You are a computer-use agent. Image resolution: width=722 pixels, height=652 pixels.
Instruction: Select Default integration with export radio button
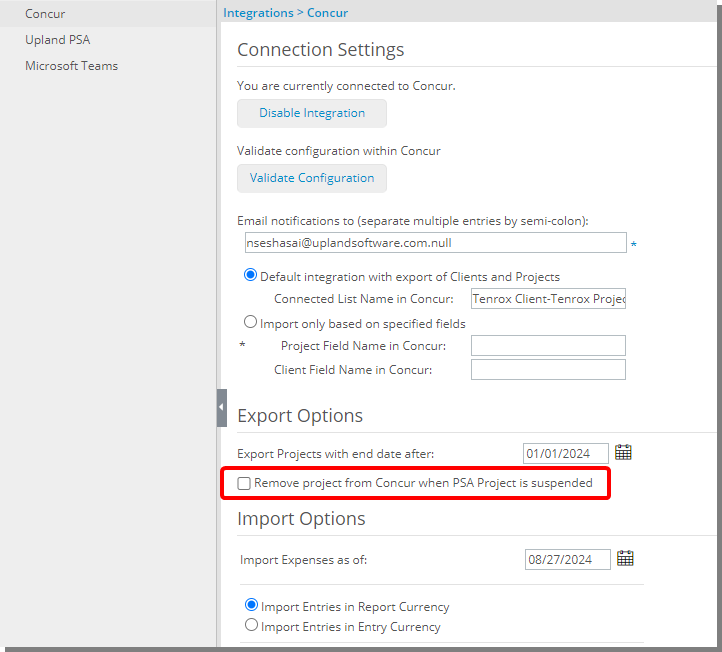click(x=251, y=276)
